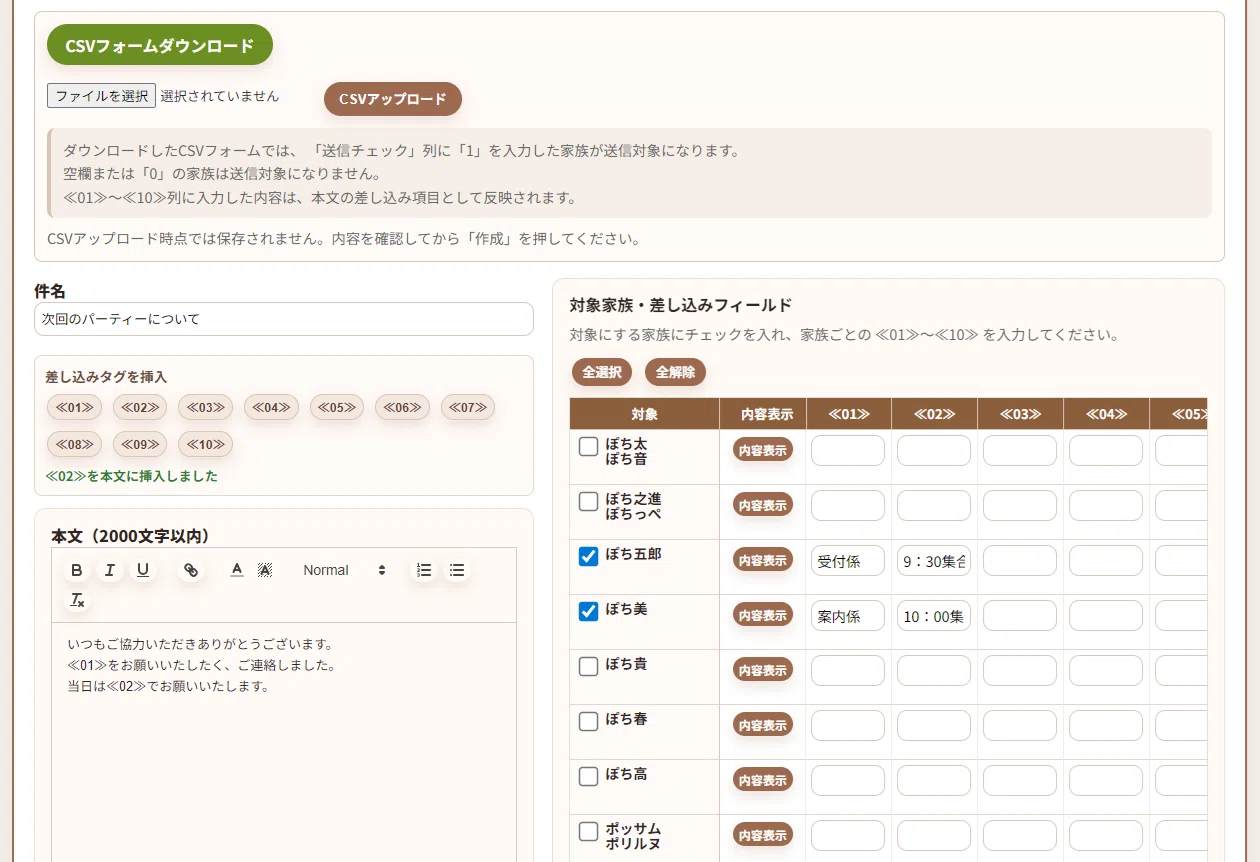Viewport: 1260px width, 862px height.
Task: Click the ファイルを選択 file chooser button
Action: [x=101, y=96]
